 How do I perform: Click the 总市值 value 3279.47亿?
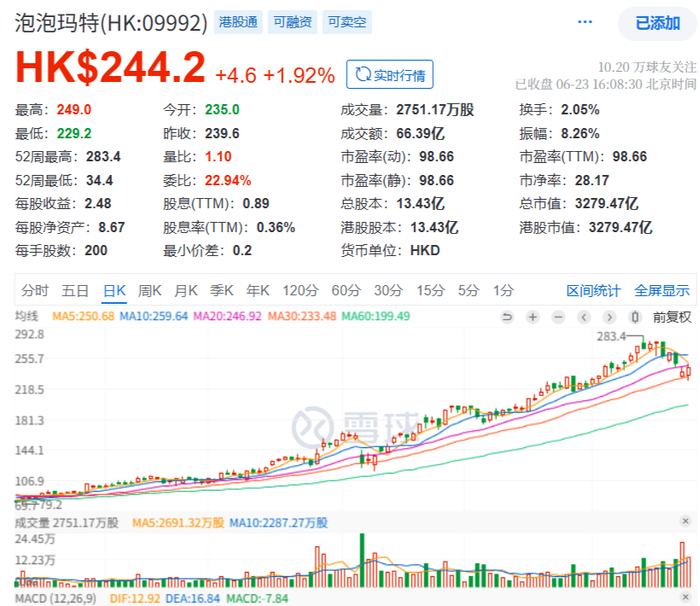pos(607,204)
